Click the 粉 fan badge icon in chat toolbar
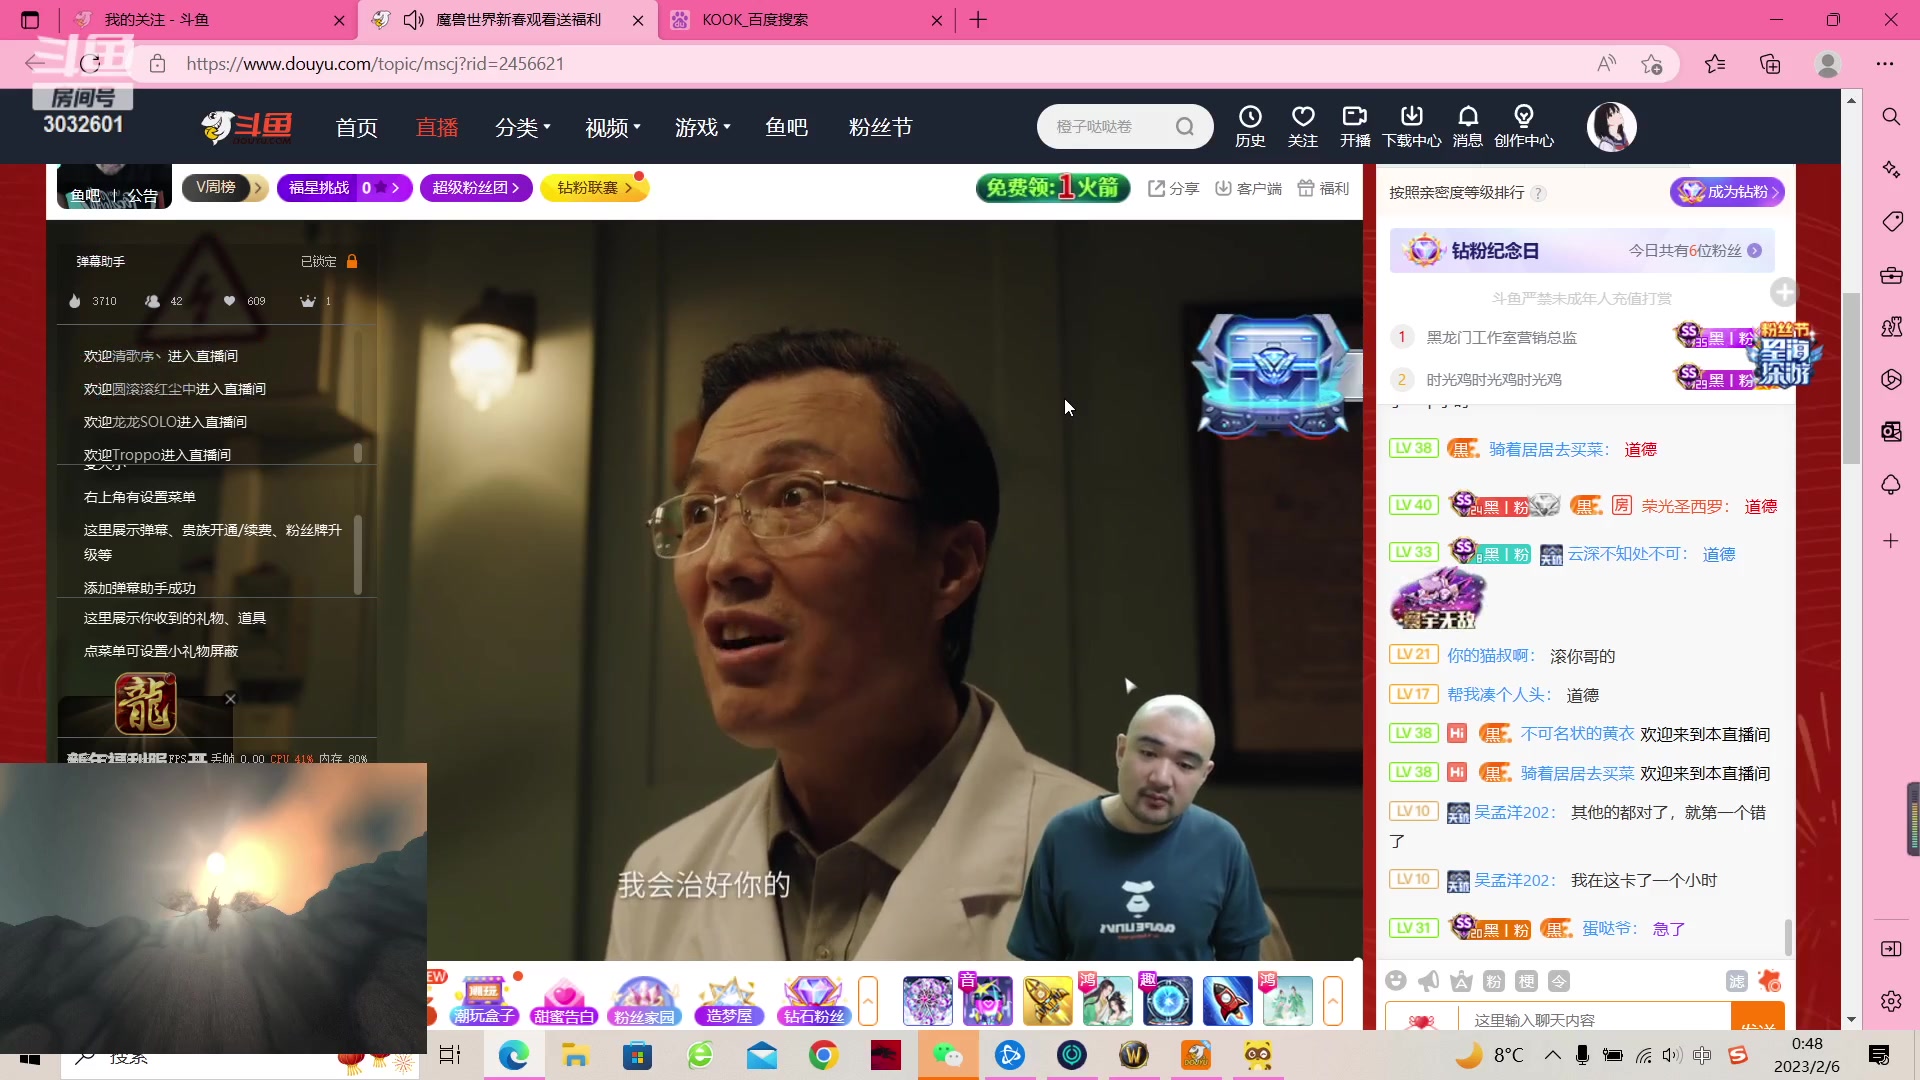This screenshot has width=1920, height=1080. 1494,981
